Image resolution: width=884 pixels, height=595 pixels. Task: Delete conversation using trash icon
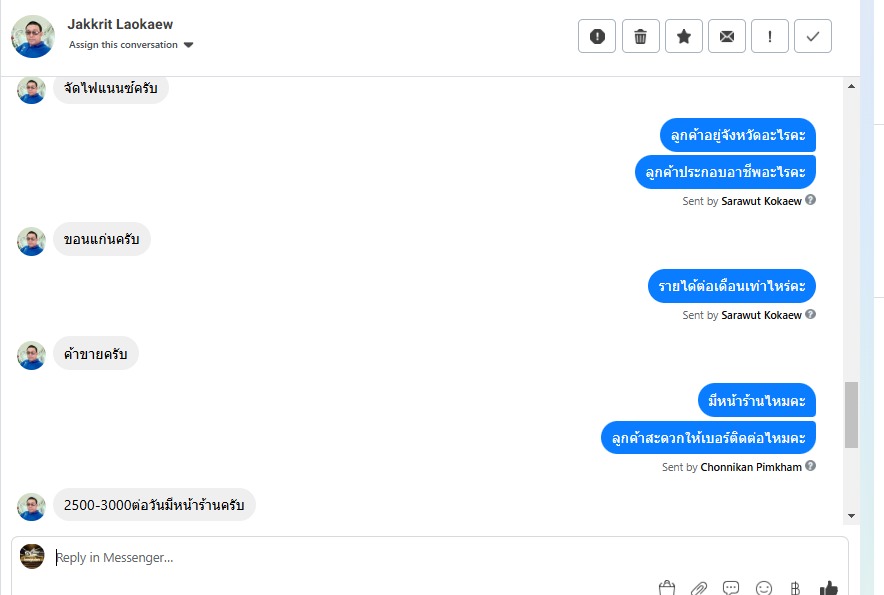click(640, 36)
